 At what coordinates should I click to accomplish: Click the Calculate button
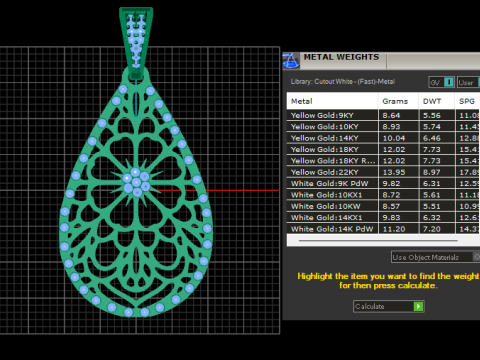click(388, 306)
